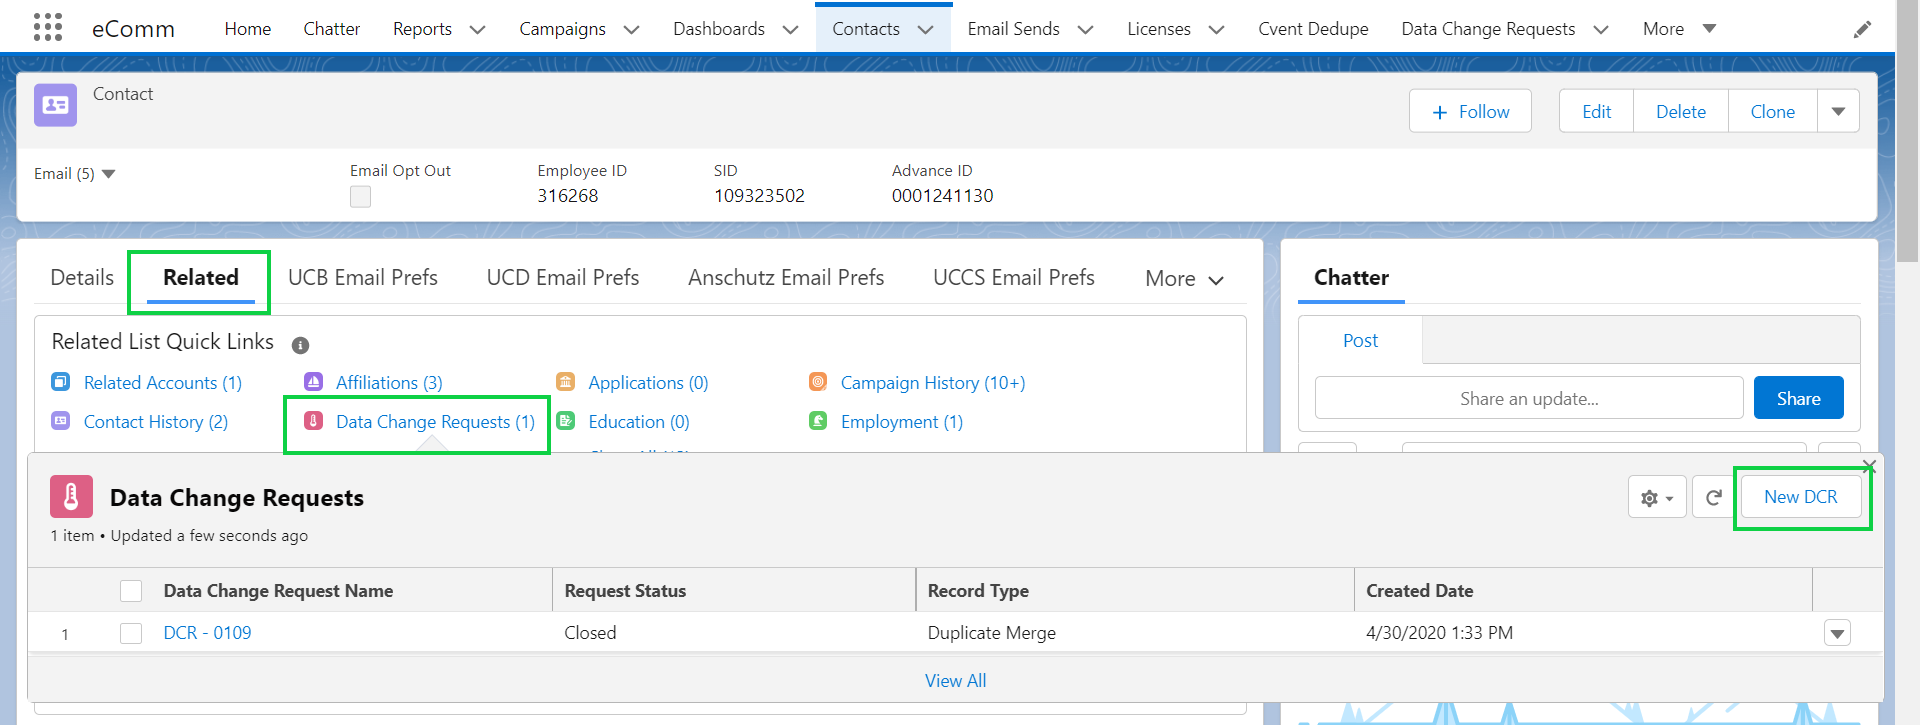Expand the Reports navigation dropdown

point(478,30)
